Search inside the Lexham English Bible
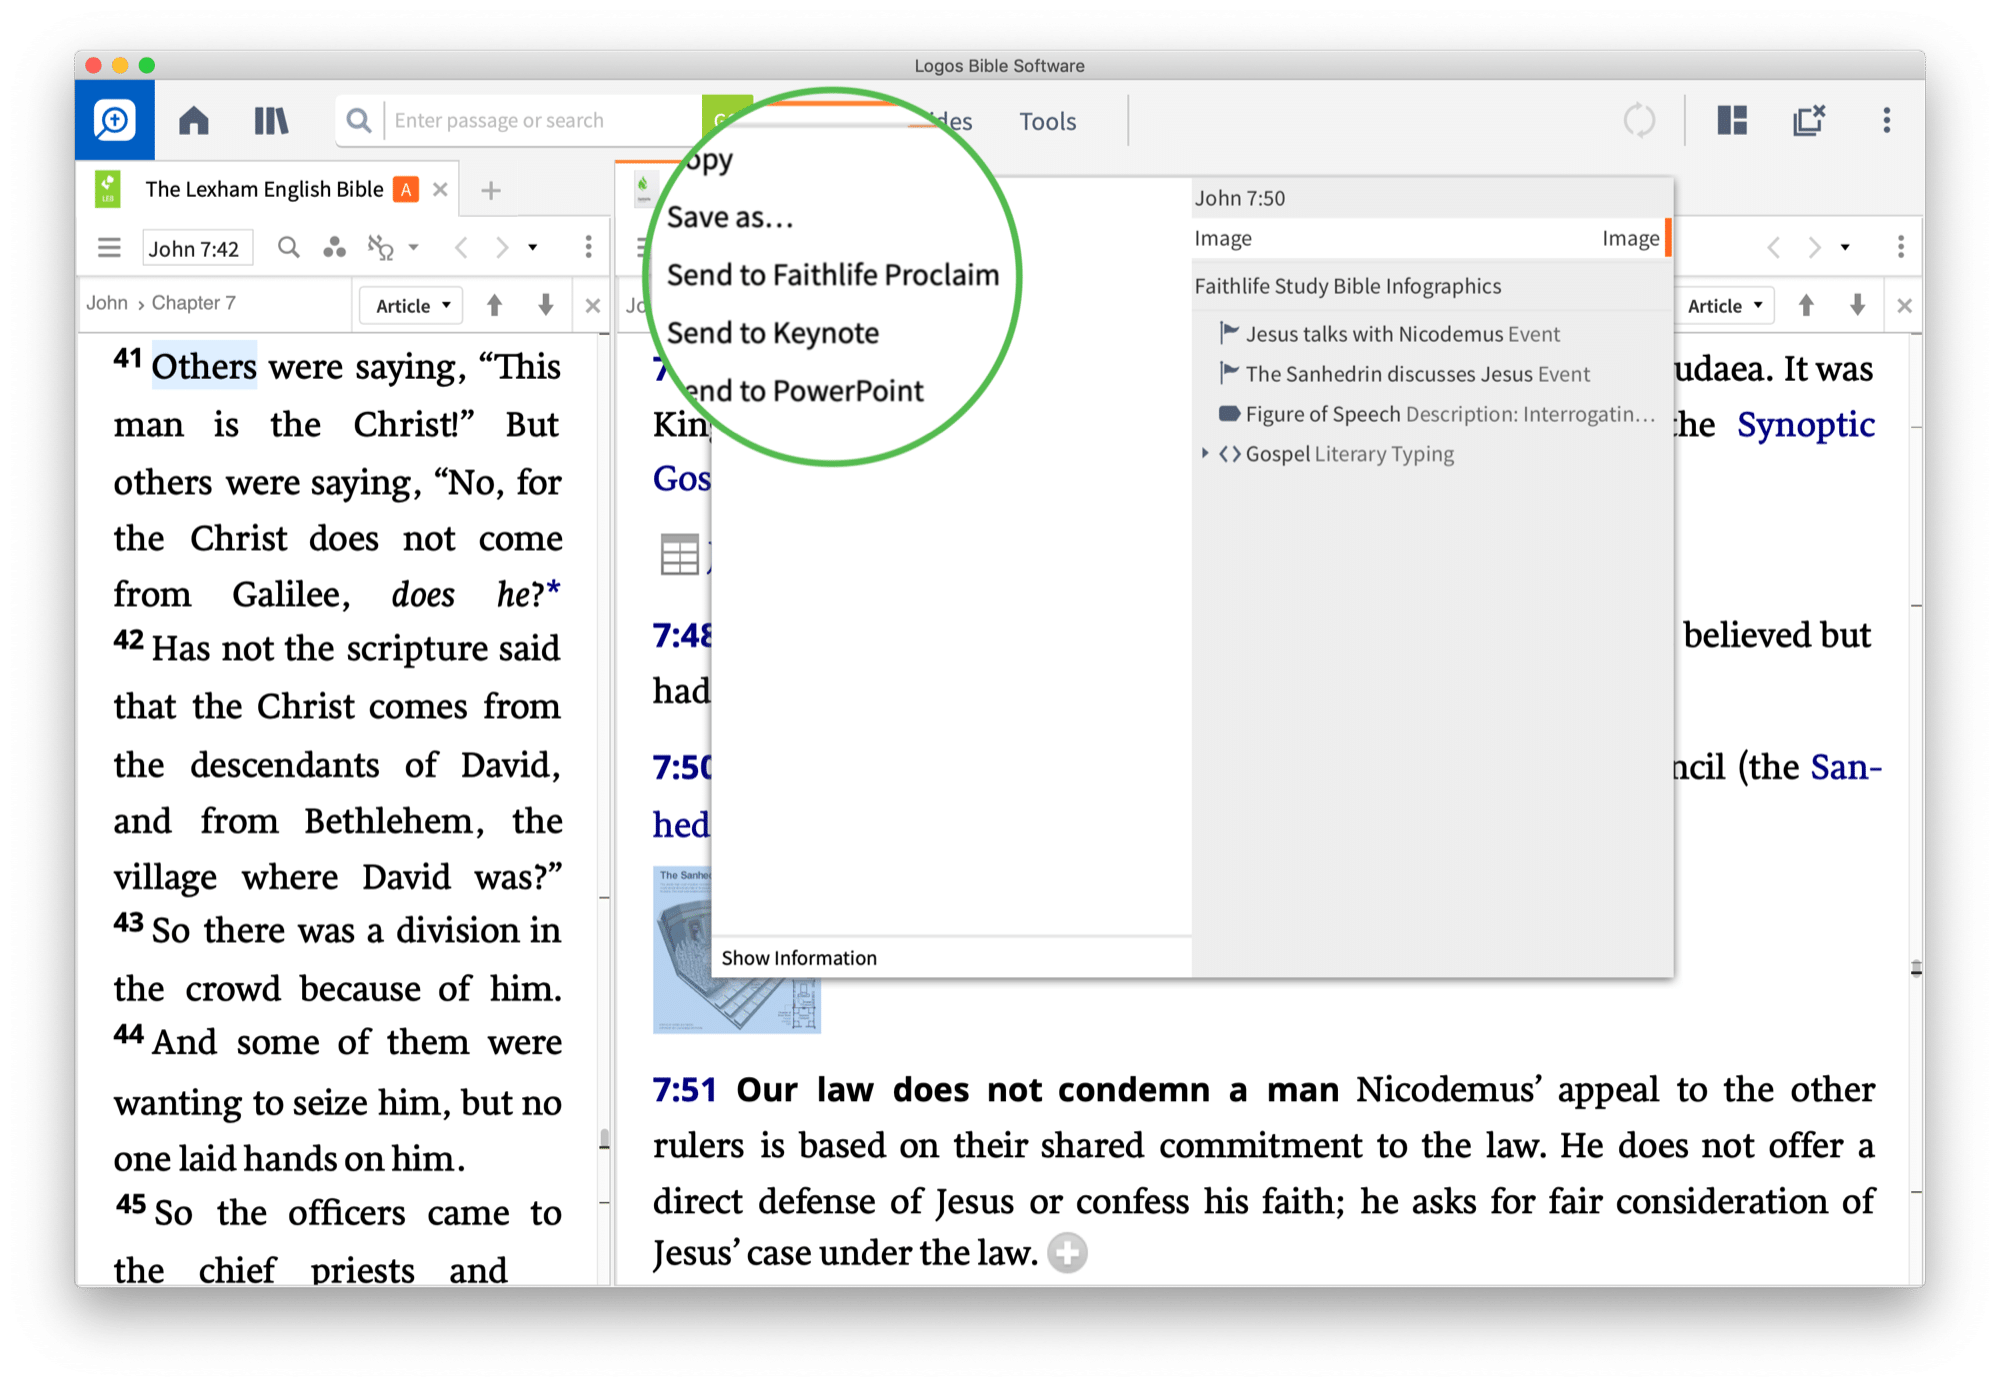Screen dimensions: 2000x1386 pos(288,247)
